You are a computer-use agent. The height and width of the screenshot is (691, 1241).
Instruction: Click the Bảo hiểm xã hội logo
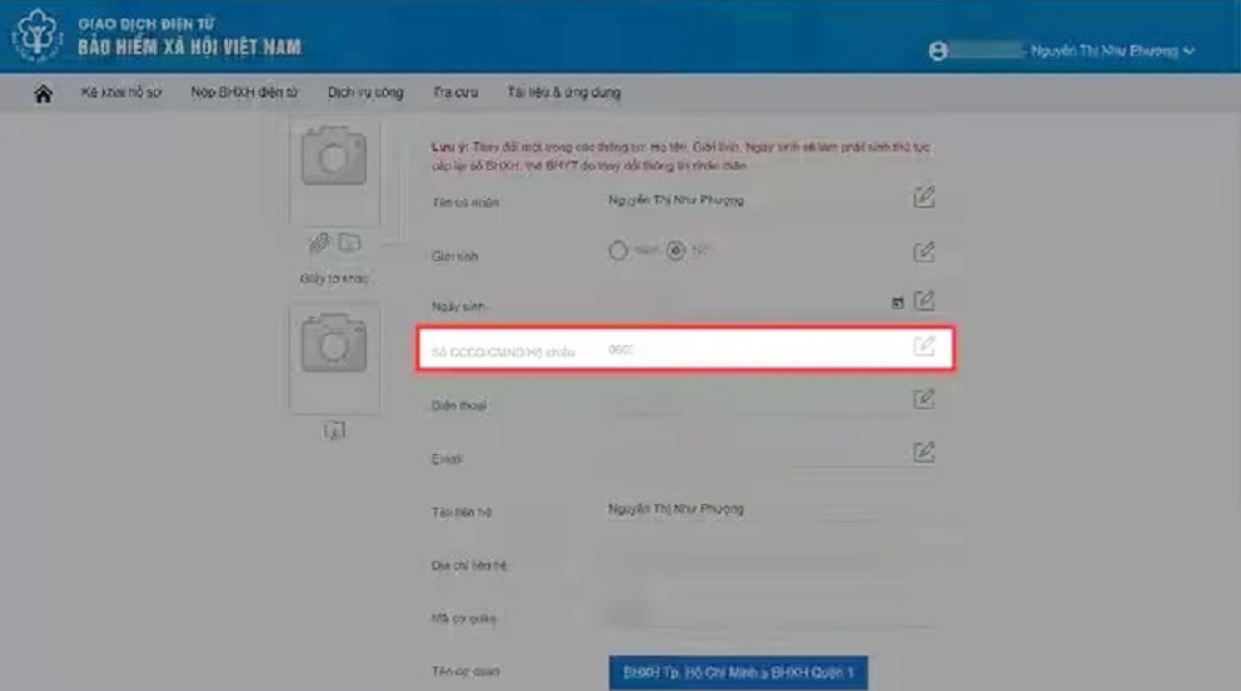[x=37, y=36]
